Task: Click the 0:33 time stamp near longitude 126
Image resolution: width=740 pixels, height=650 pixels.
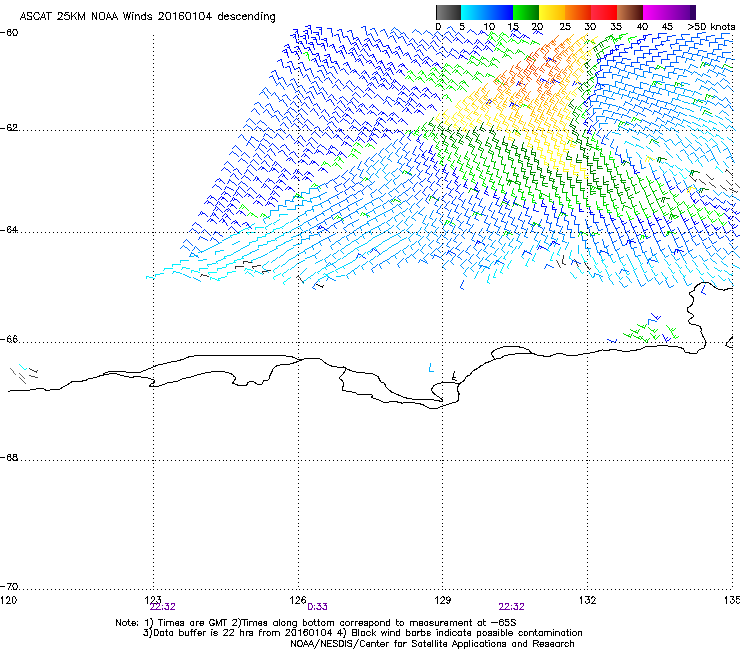Action: (x=317, y=607)
